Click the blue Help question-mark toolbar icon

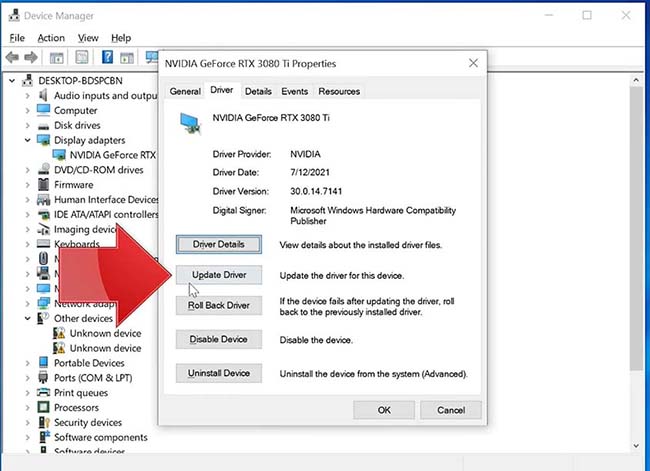point(107,57)
